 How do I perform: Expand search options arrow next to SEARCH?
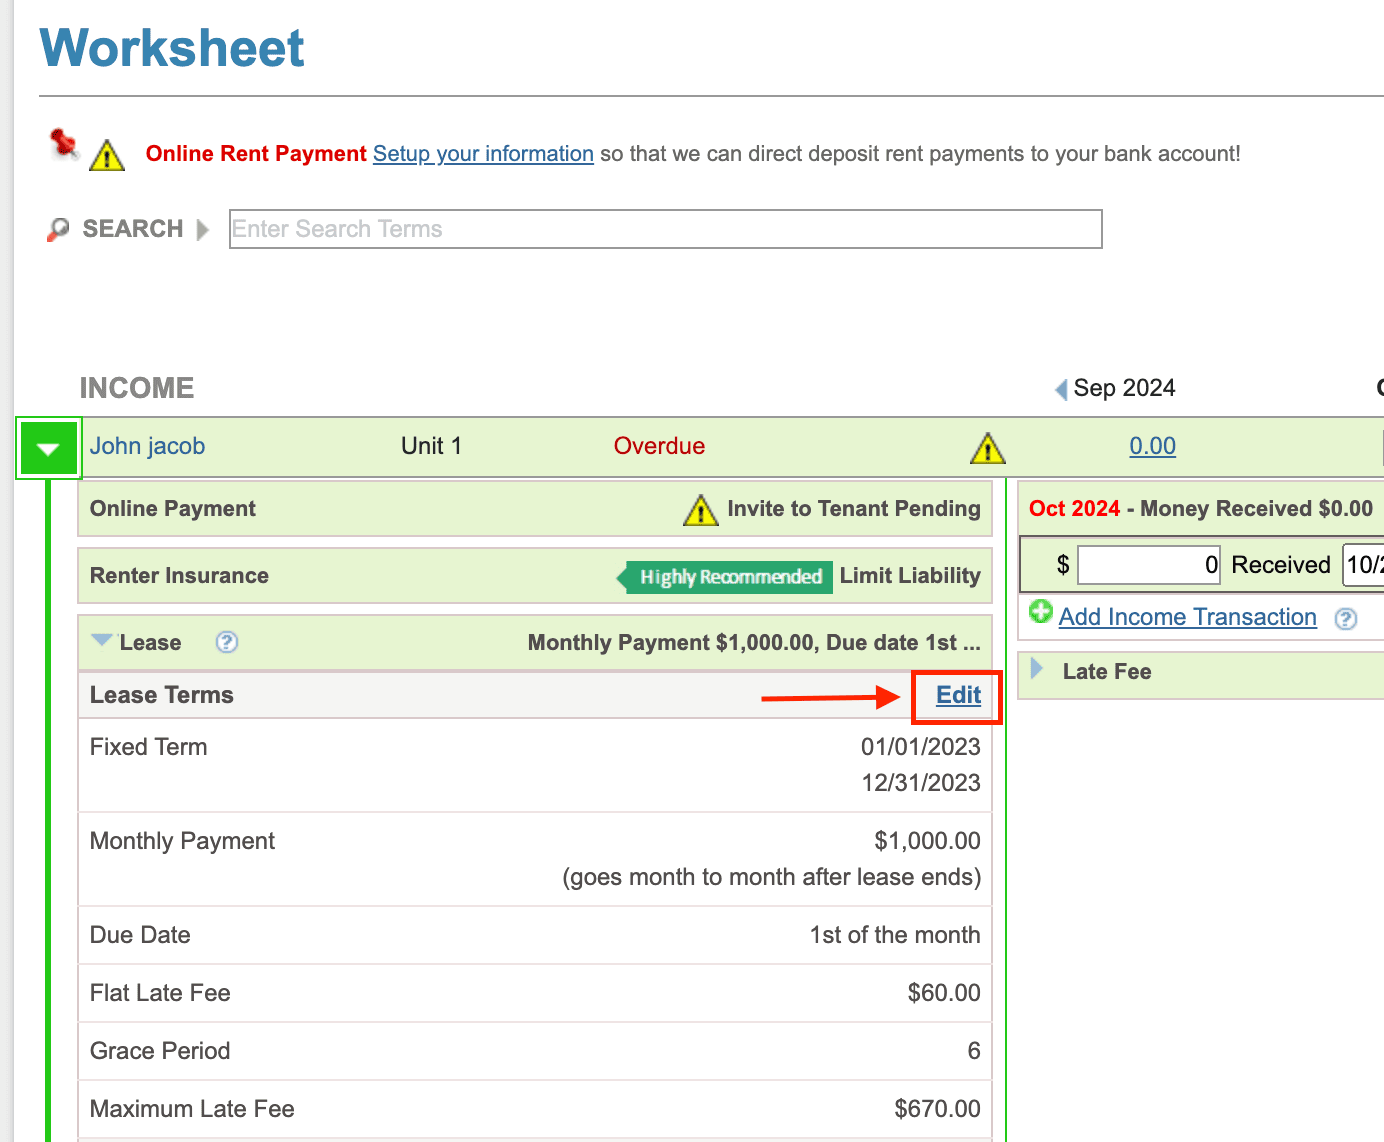pyautogui.click(x=203, y=230)
